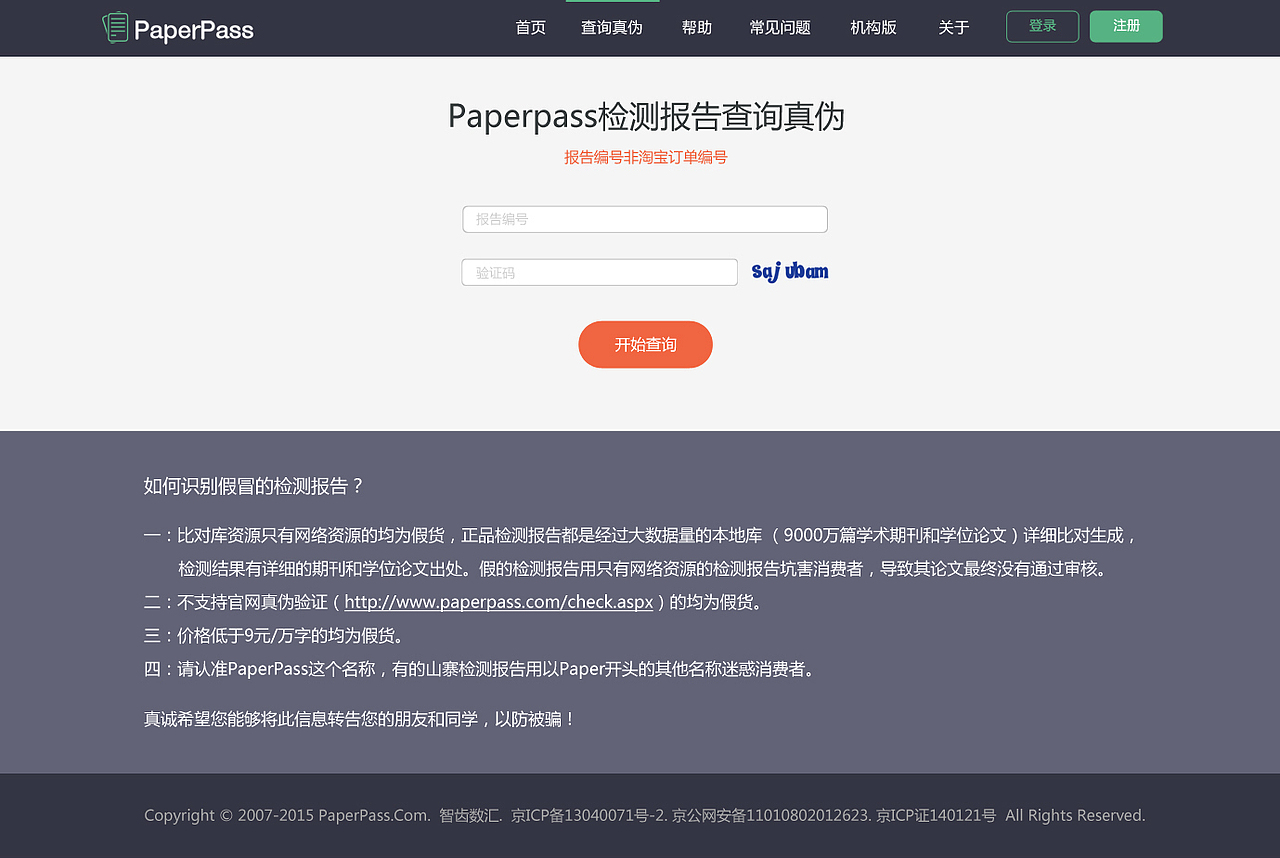The image size is (1280, 858).
Task: Click the captcha image to refresh it
Action: coord(789,270)
